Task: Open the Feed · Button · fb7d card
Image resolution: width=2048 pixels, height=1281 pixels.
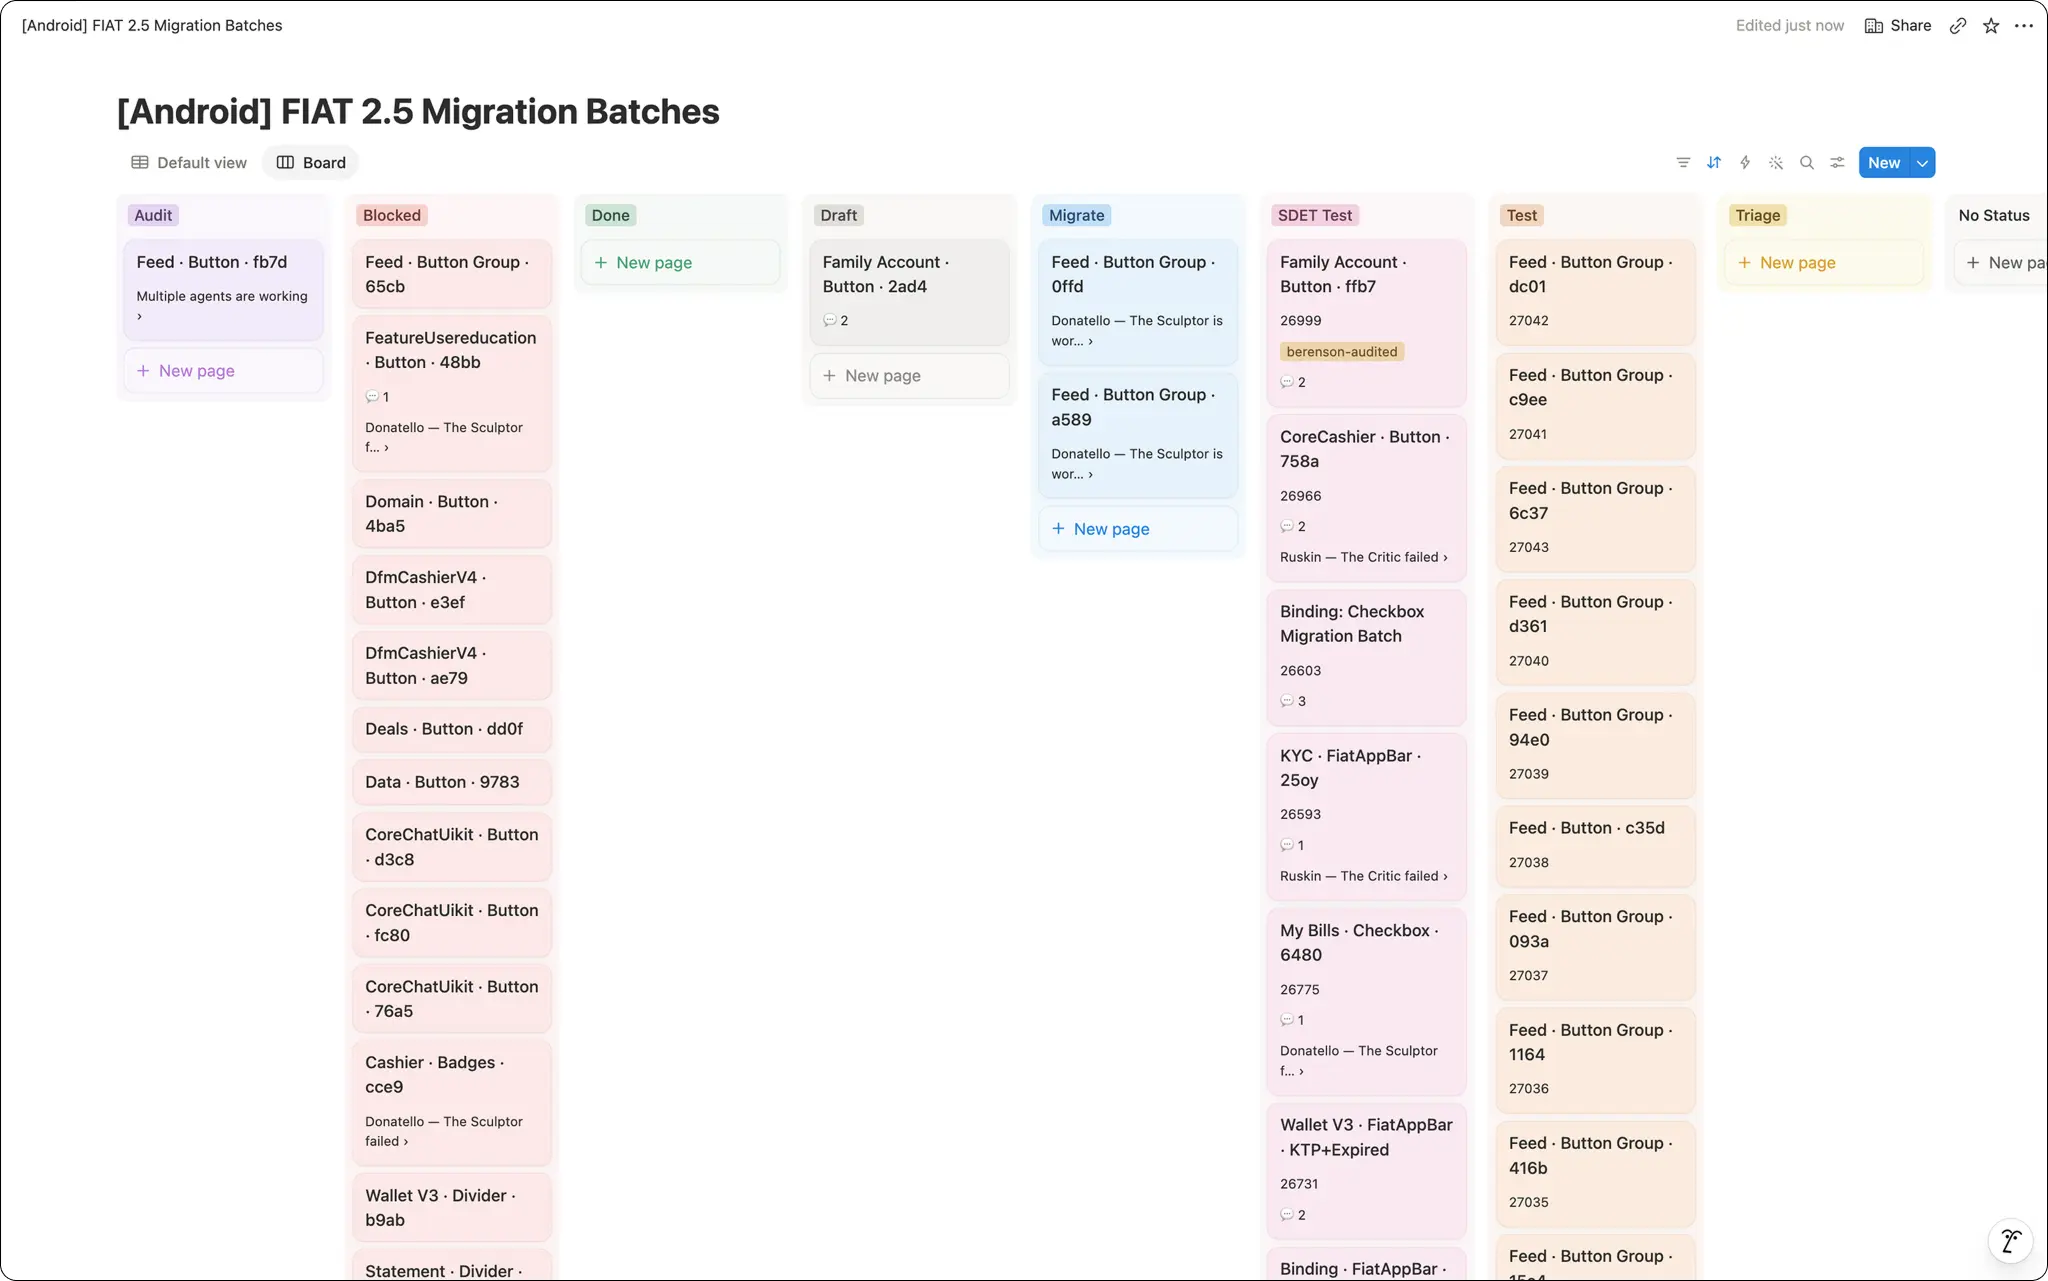Action: pos(223,290)
